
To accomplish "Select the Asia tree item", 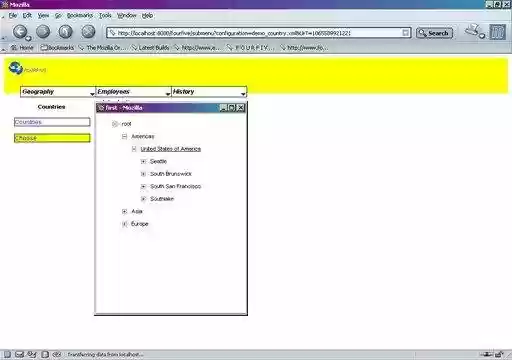I will [x=137, y=211].
